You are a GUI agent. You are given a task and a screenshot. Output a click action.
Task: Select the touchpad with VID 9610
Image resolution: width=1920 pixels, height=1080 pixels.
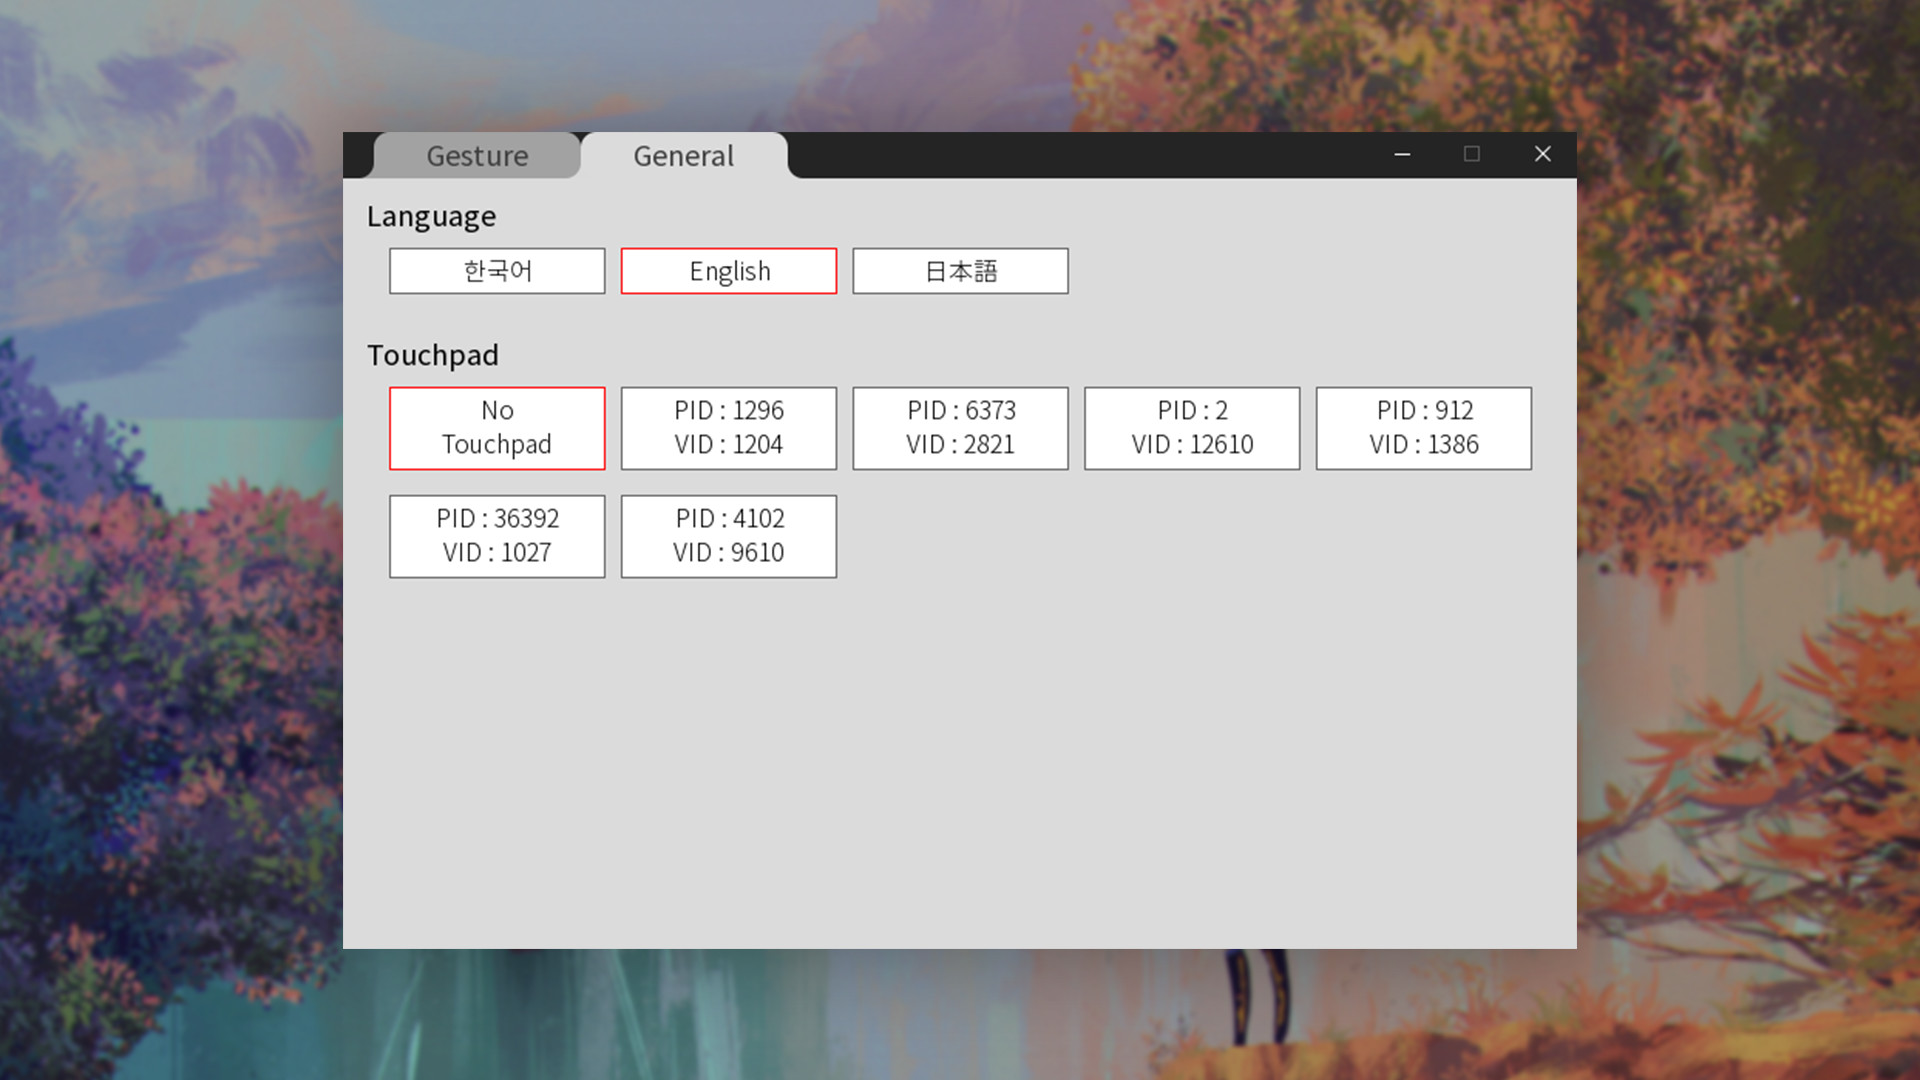tap(728, 536)
